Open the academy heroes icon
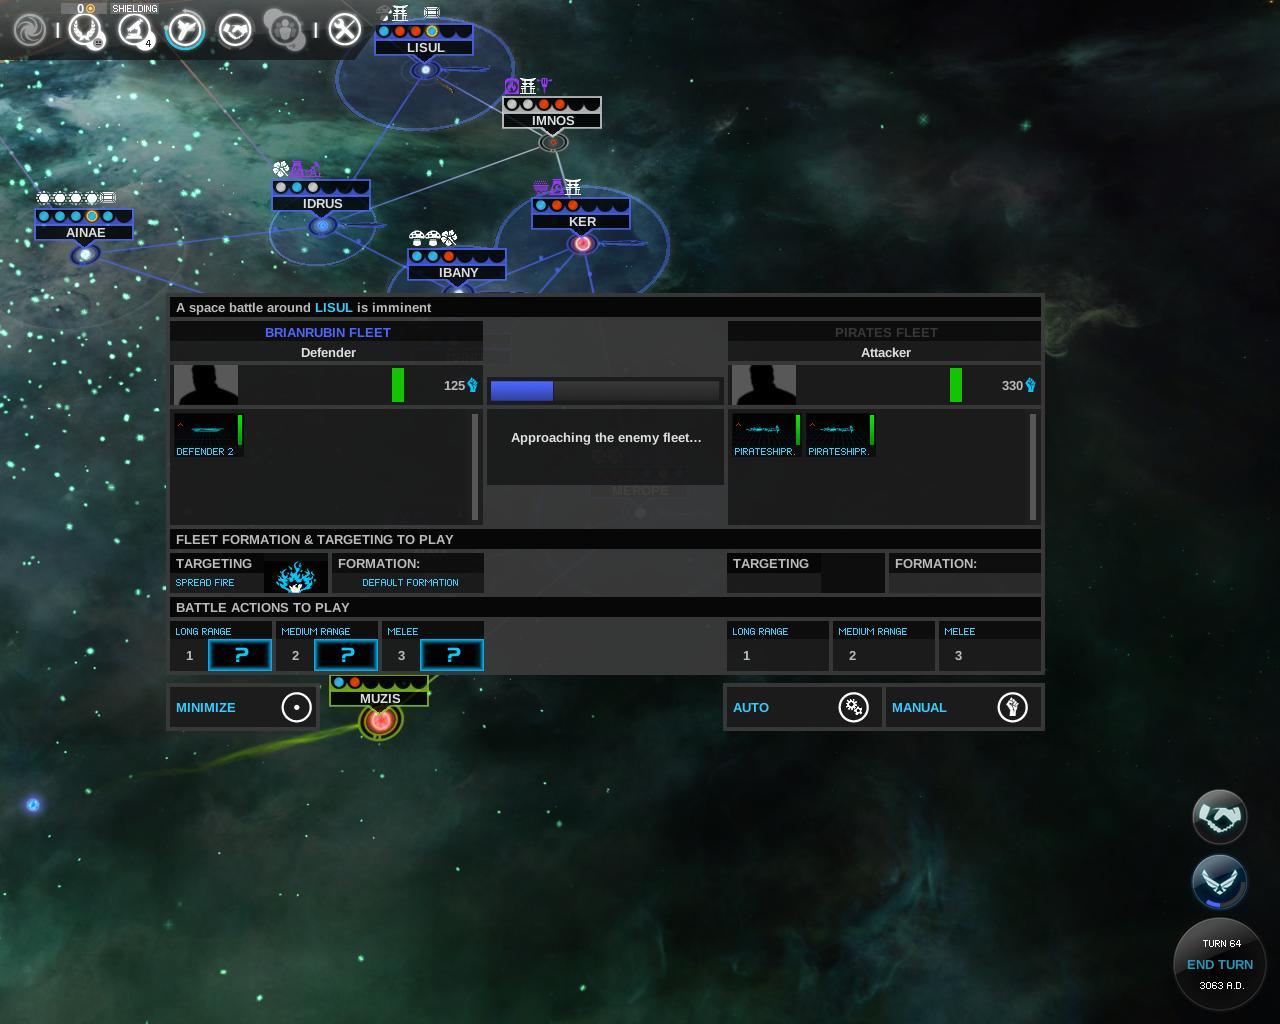1280x1024 pixels. (x=284, y=30)
